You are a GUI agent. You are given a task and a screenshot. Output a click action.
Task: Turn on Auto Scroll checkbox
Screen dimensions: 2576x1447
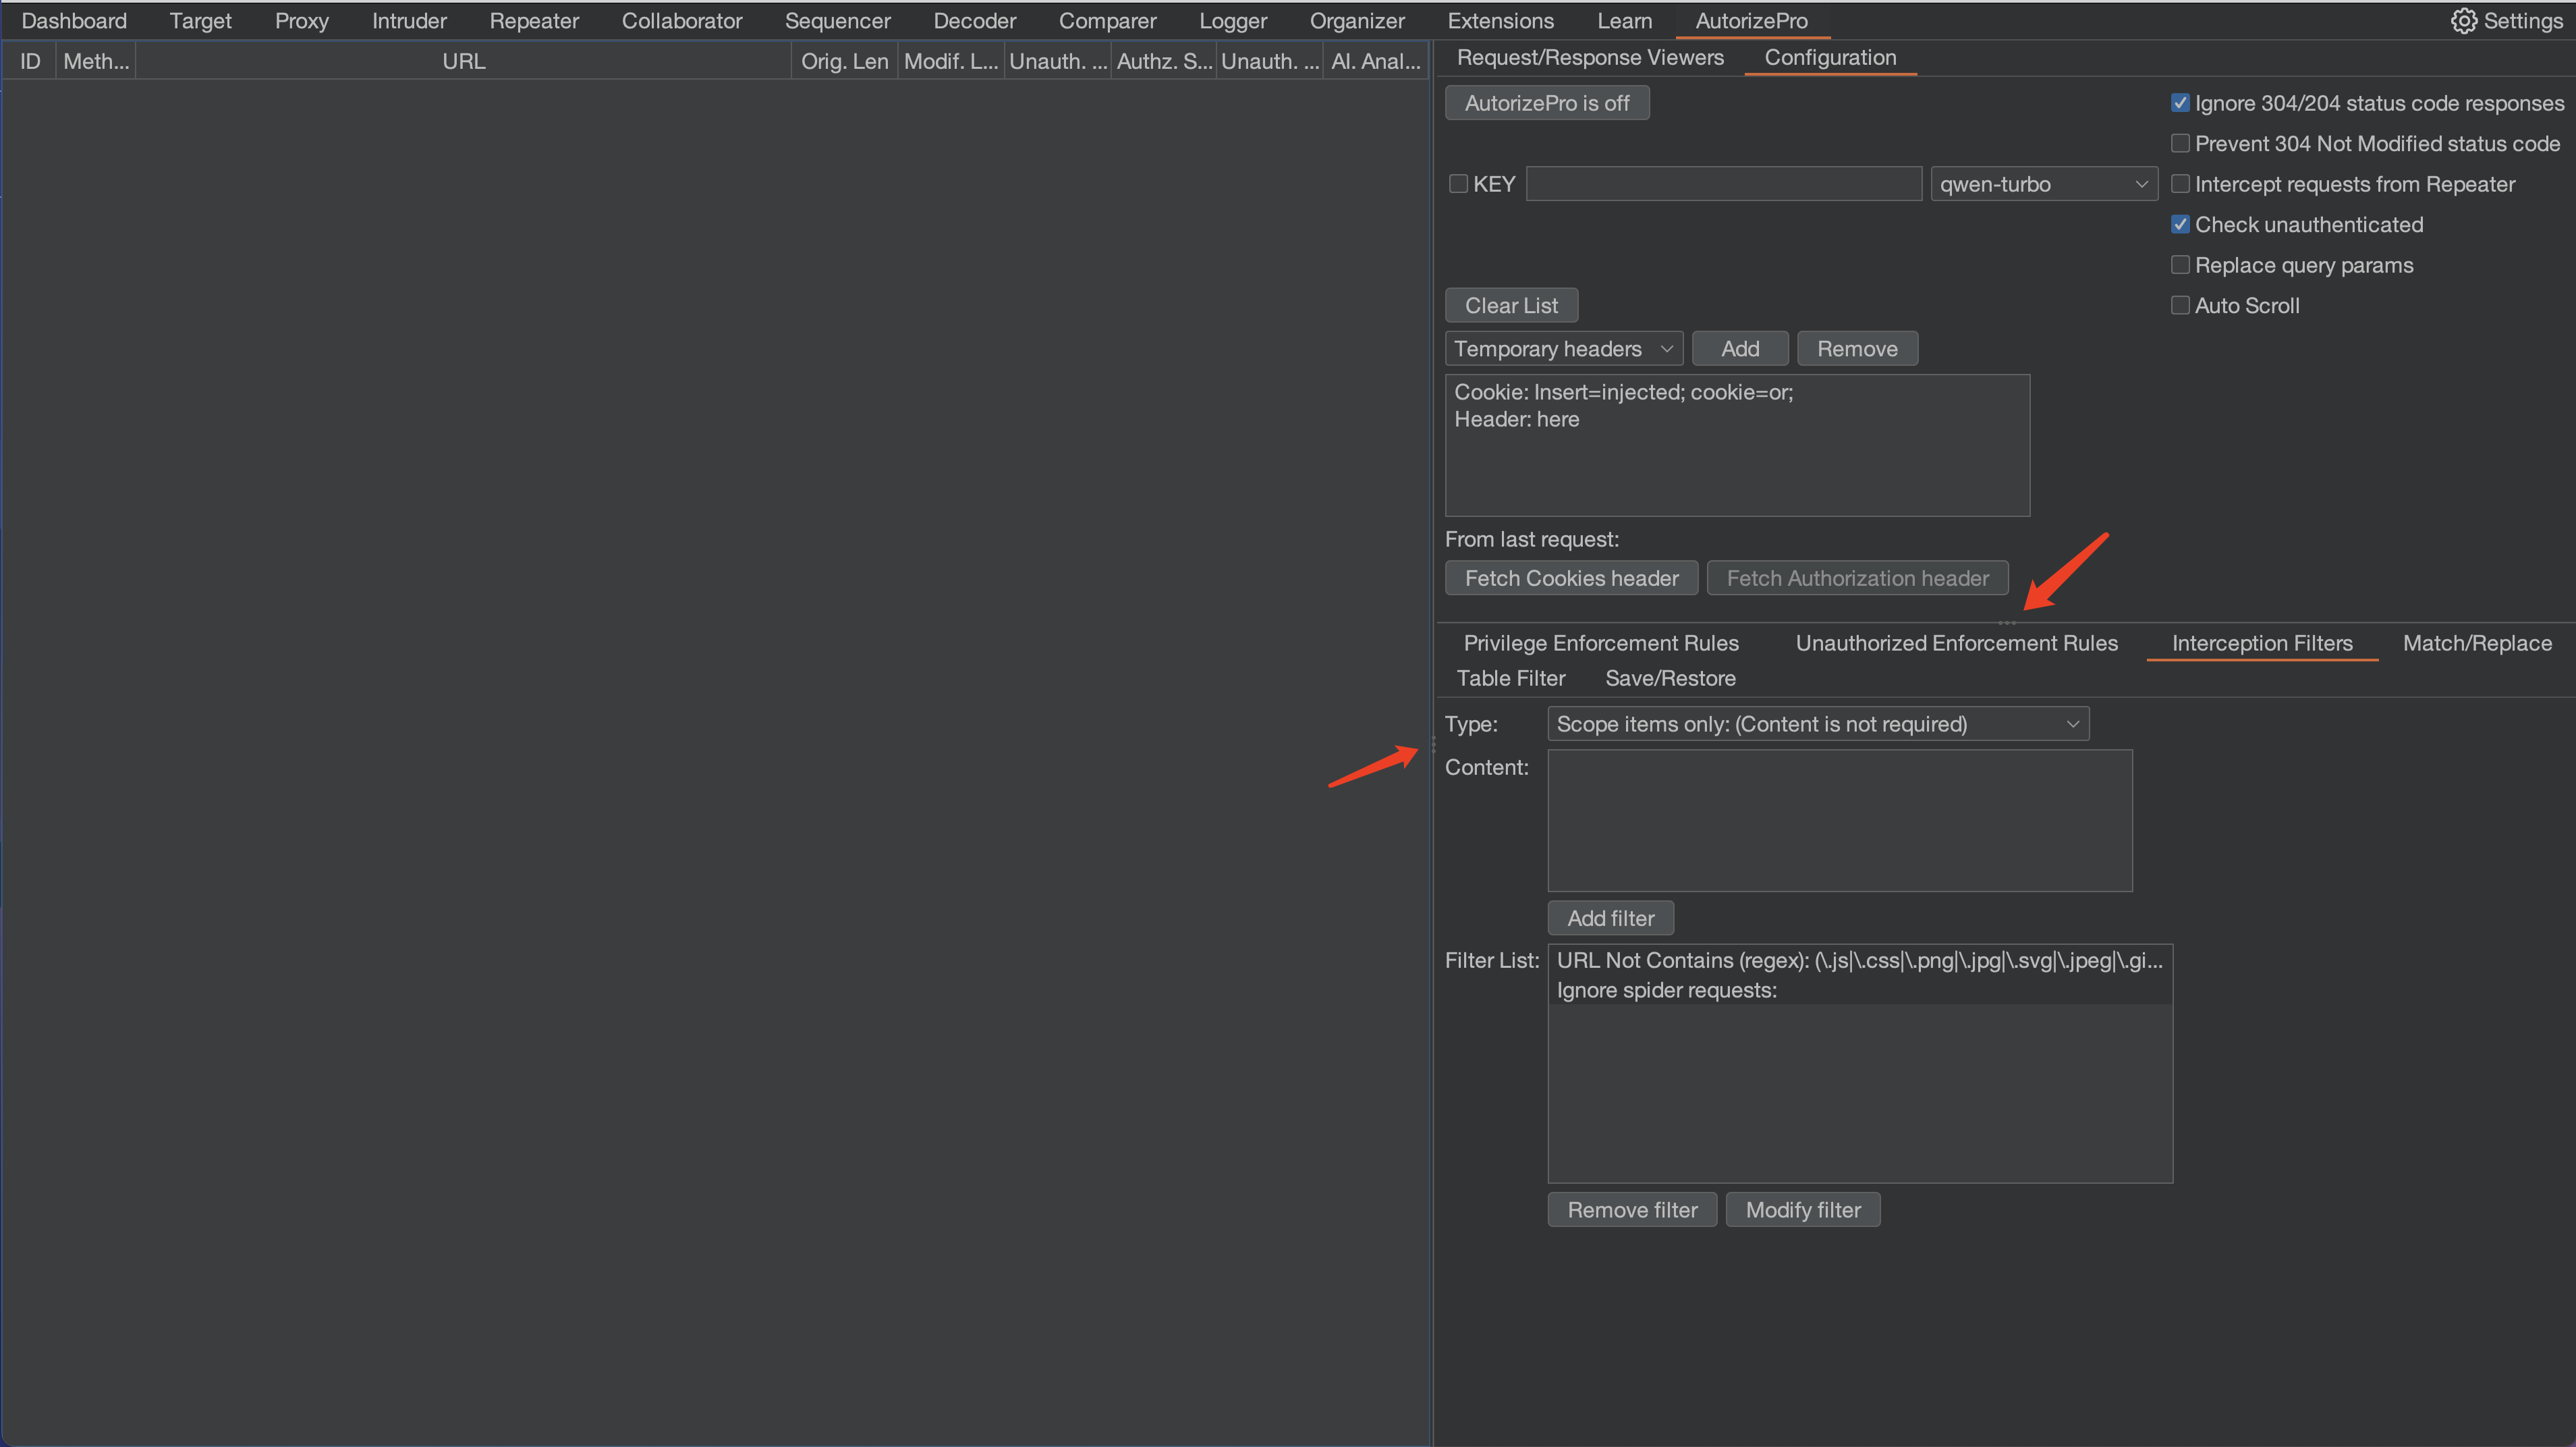pyautogui.click(x=2180, y=306)
